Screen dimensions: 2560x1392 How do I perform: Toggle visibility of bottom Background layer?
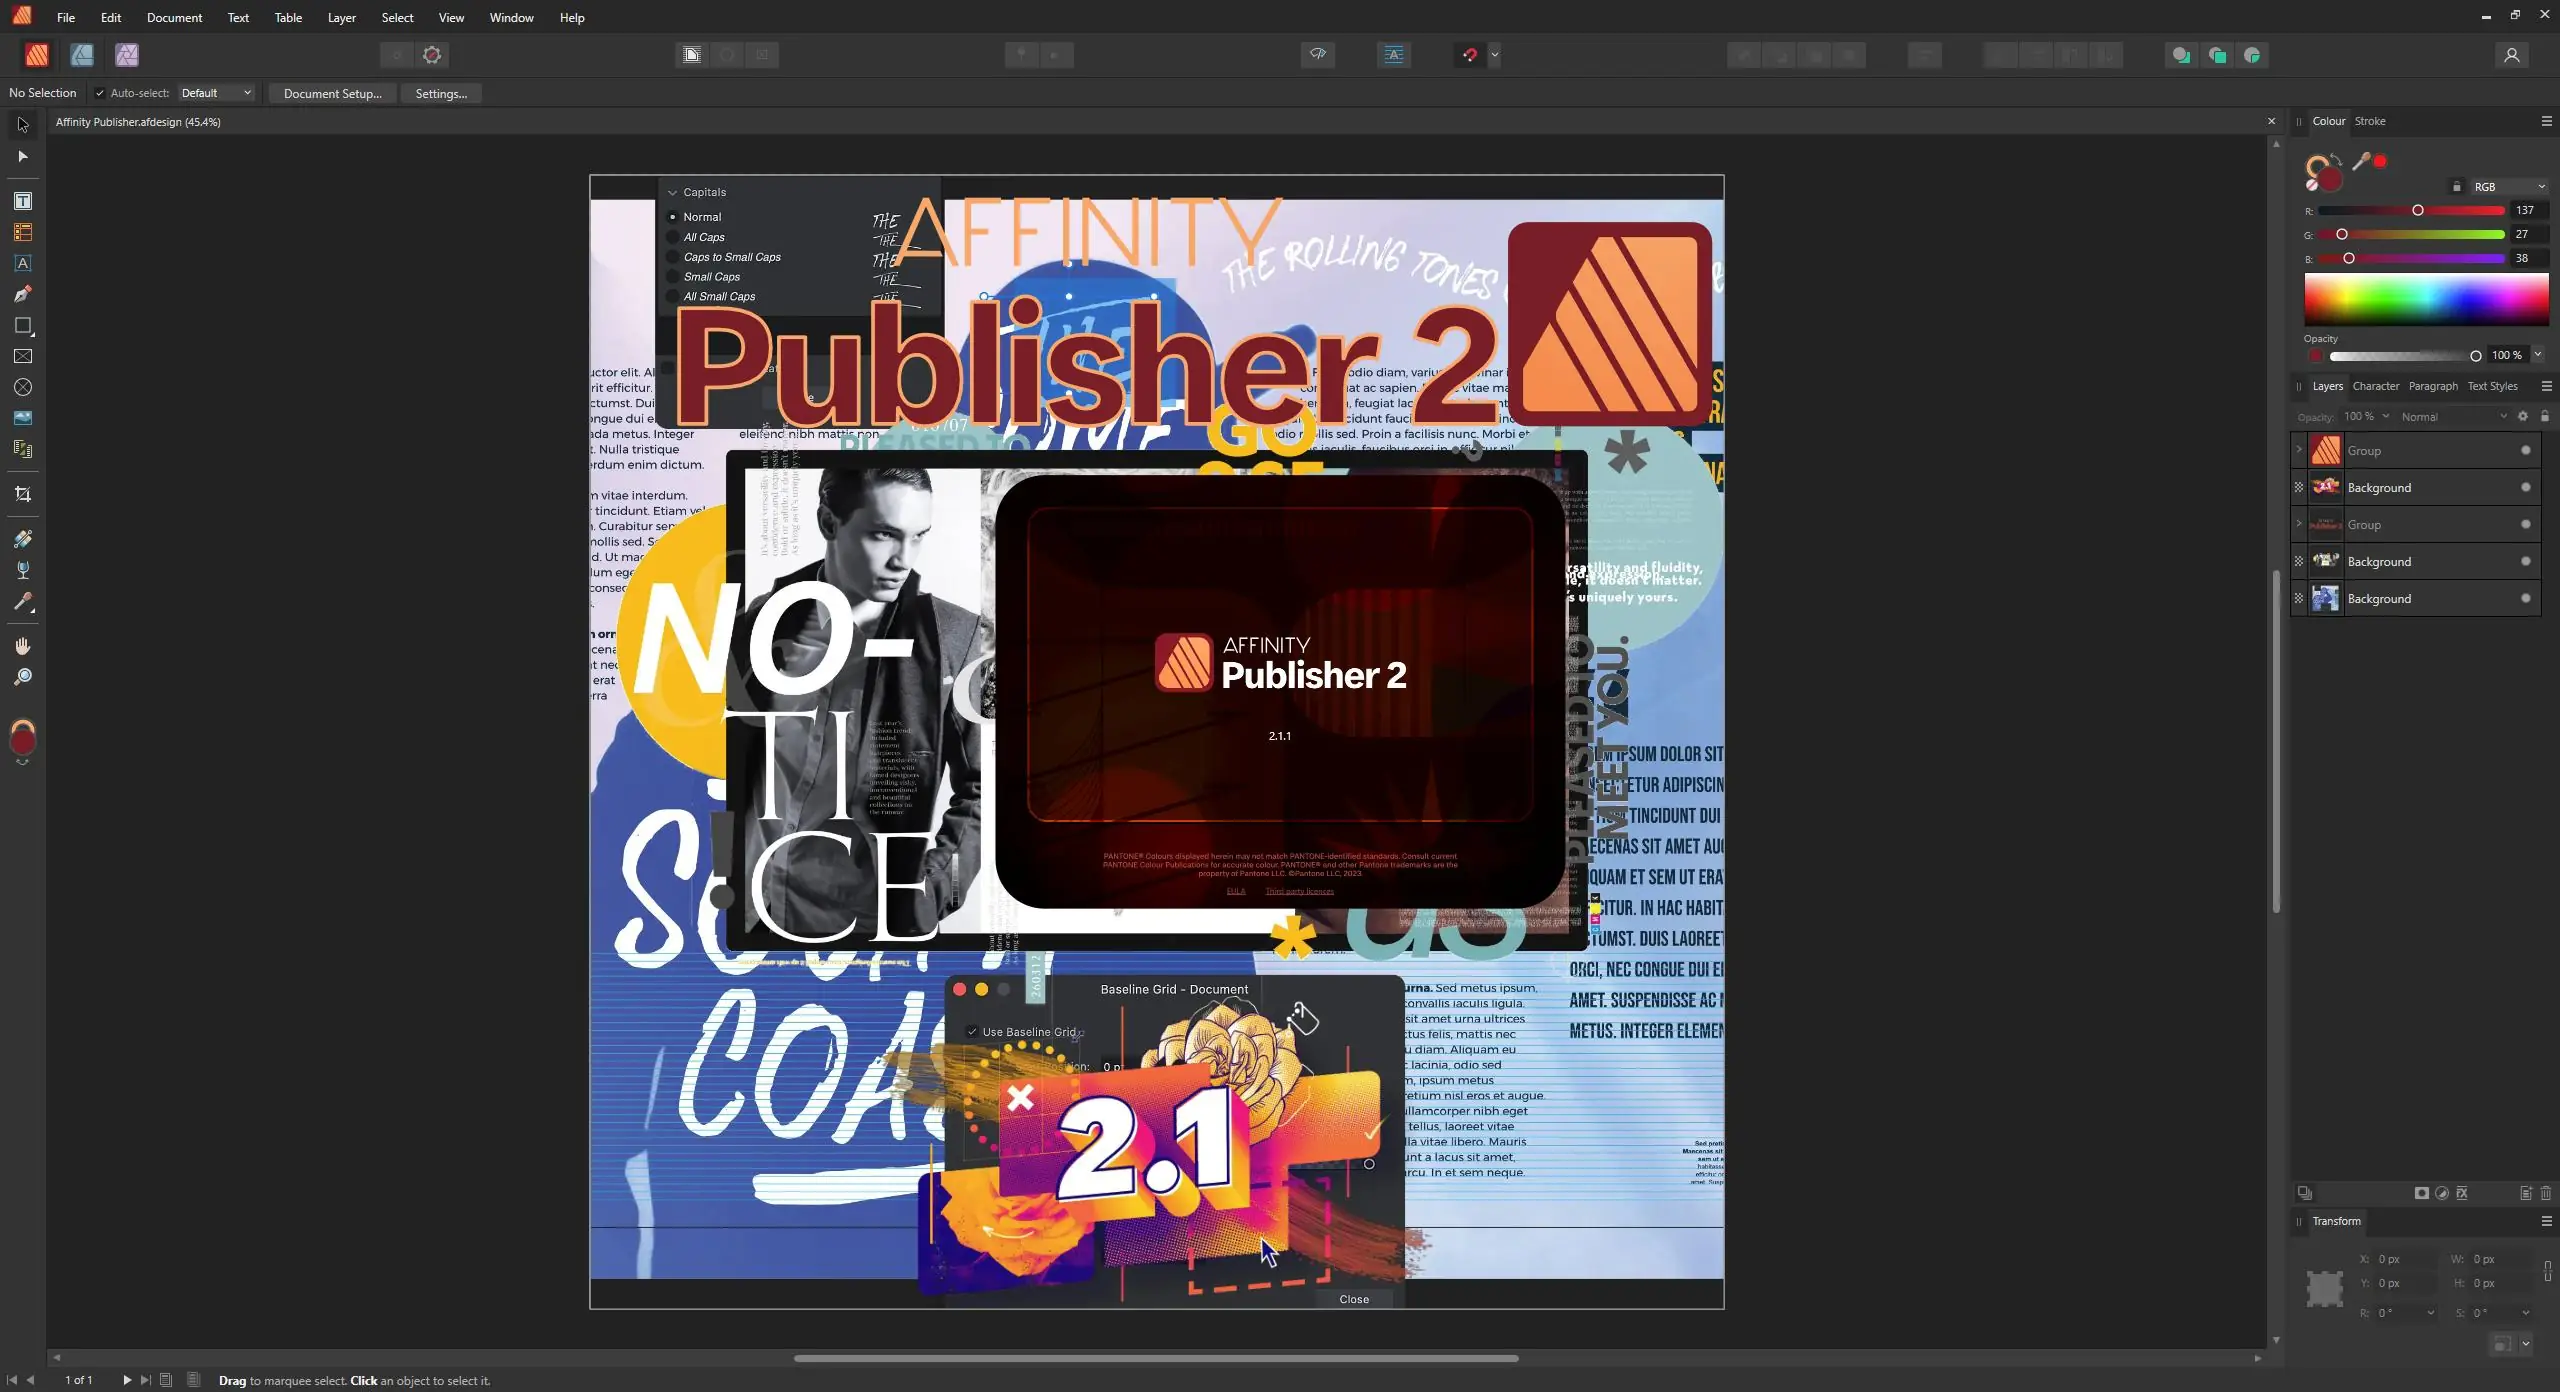(2525, 598)
